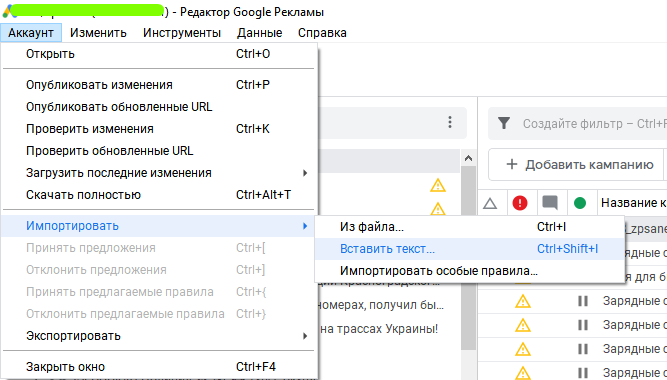This screenshot has height=380, width=667.
Task: Choose Проверить обновленные URL entry
Action: [x=159, y=151]
